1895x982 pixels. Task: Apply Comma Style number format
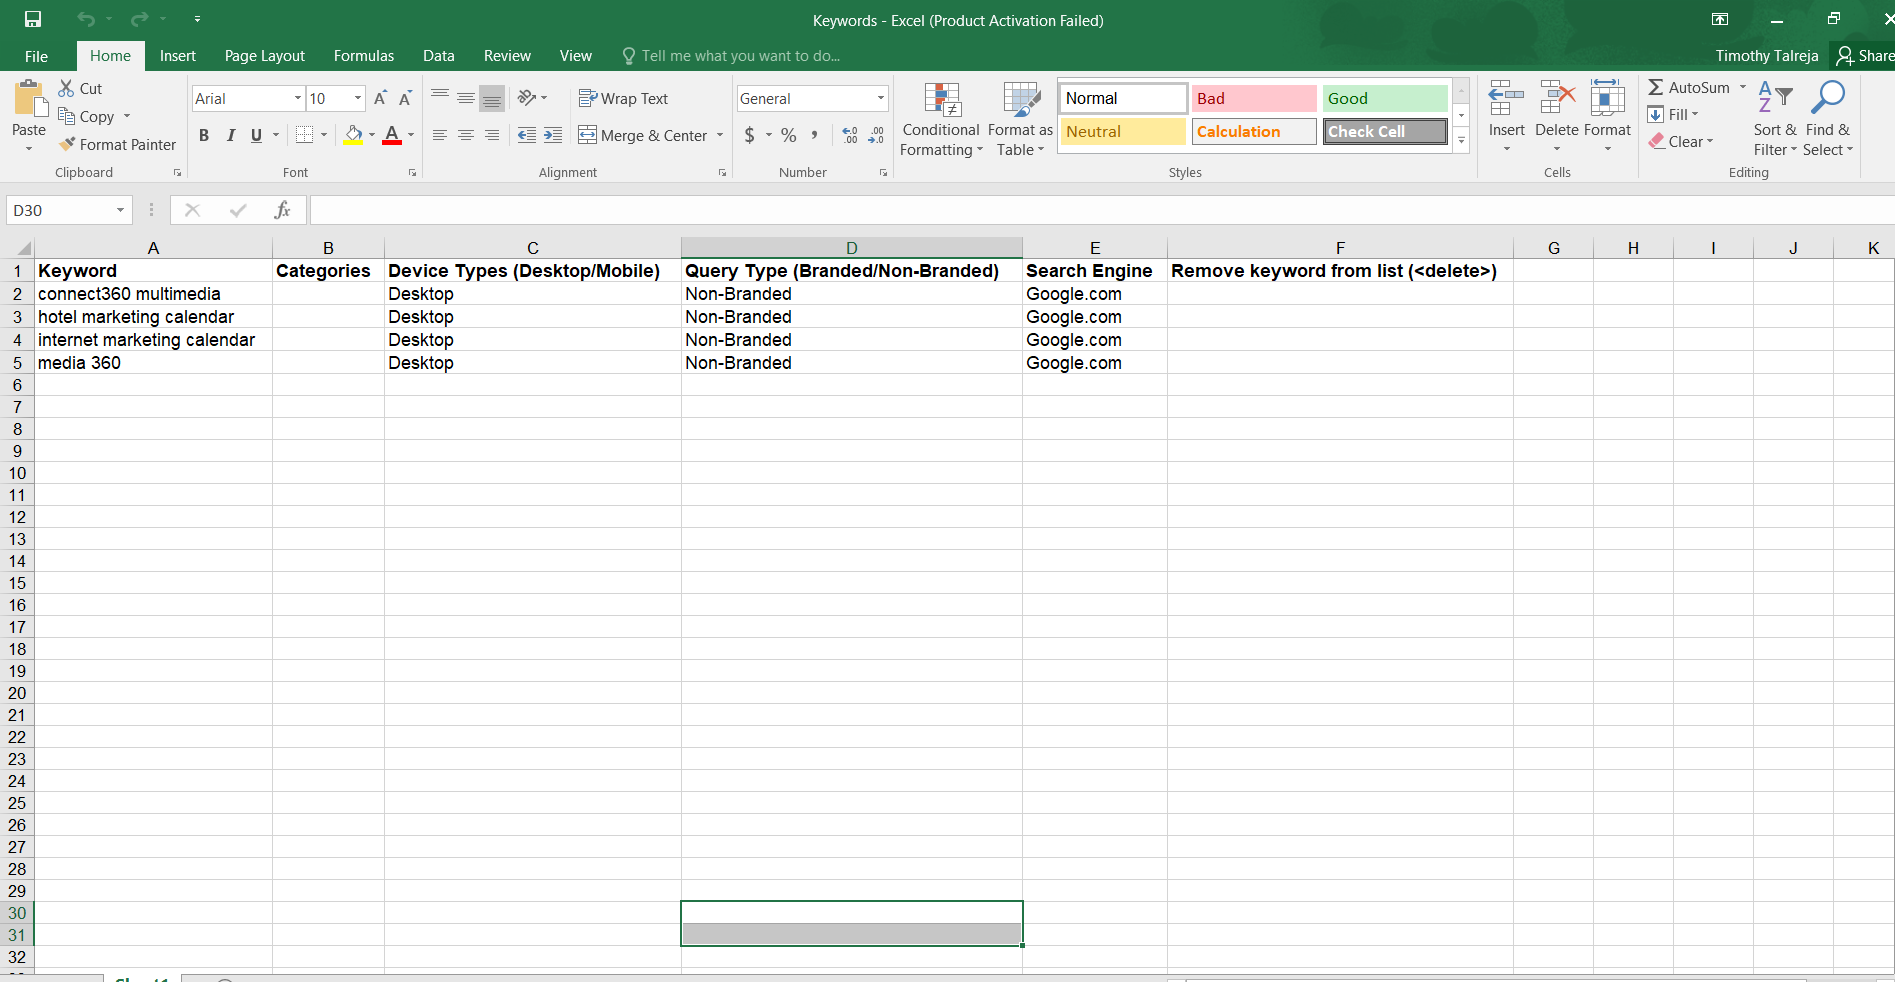815,135
